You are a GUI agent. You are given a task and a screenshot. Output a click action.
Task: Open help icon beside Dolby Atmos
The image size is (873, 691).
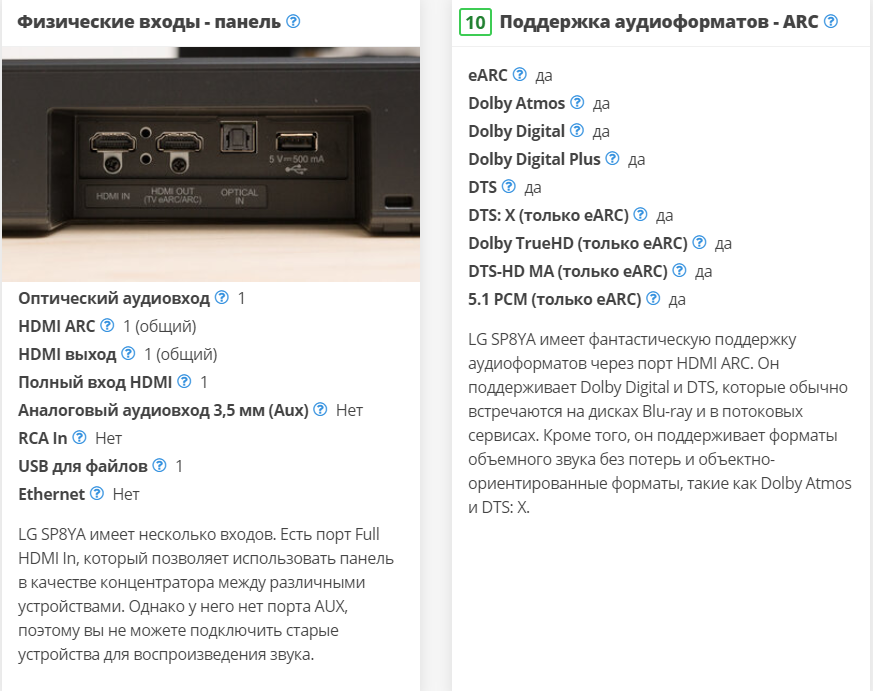point(577,102)
